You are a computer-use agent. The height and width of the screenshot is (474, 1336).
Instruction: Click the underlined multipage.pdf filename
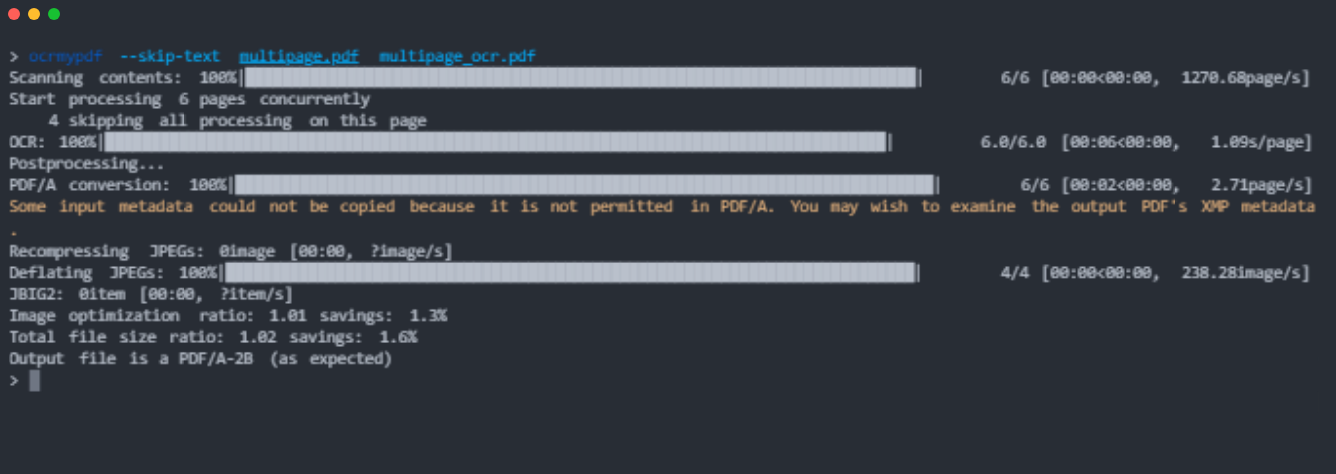point(299,56)
